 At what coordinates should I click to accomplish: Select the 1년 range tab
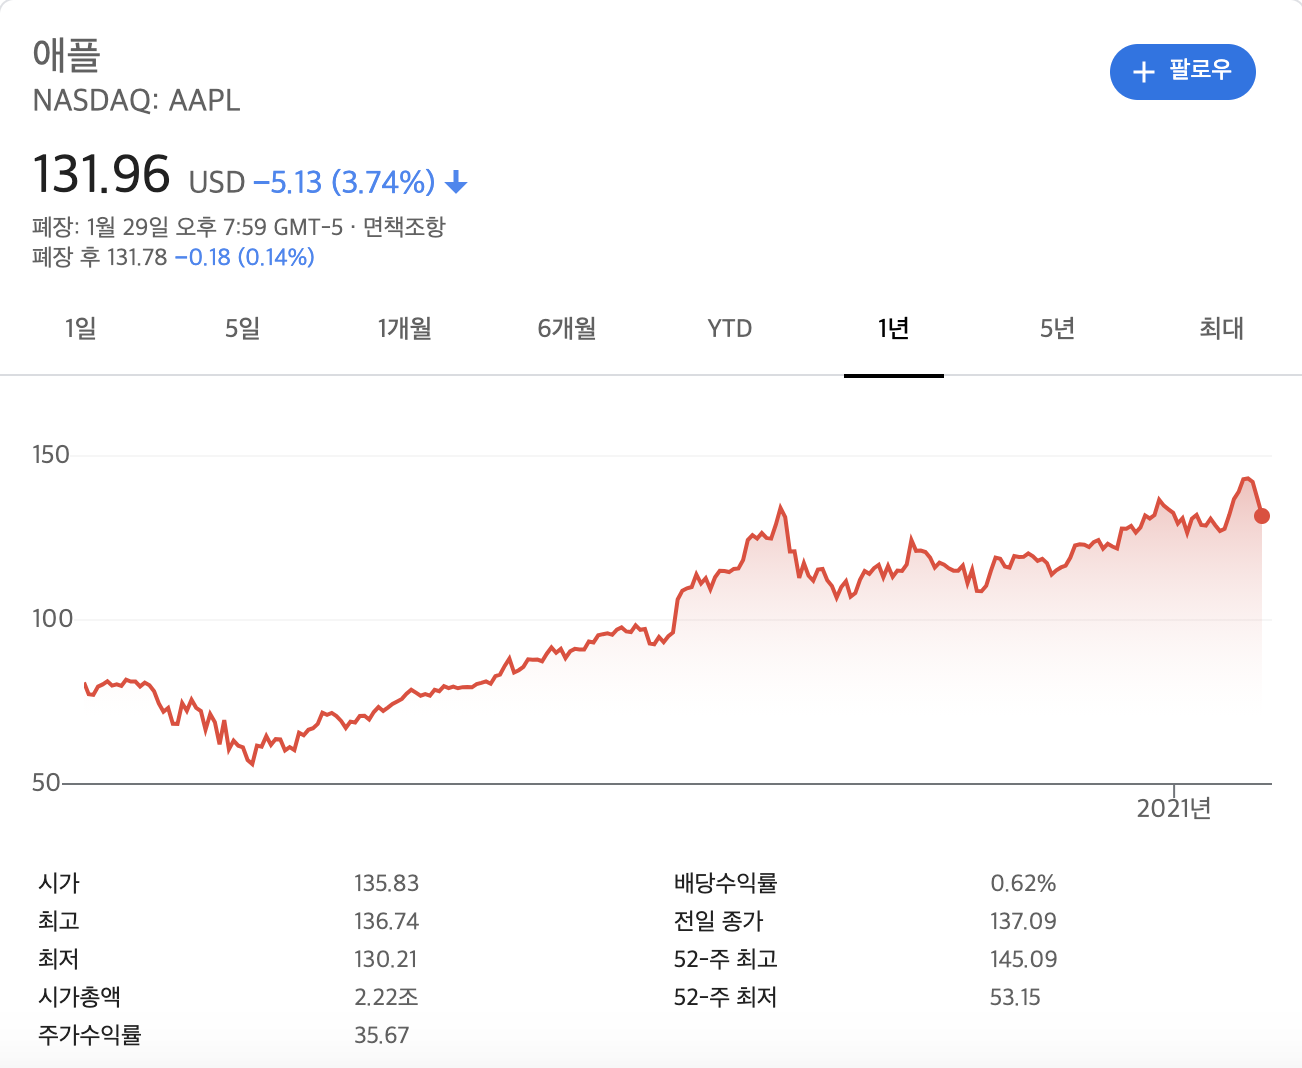[x=893, y=328]
